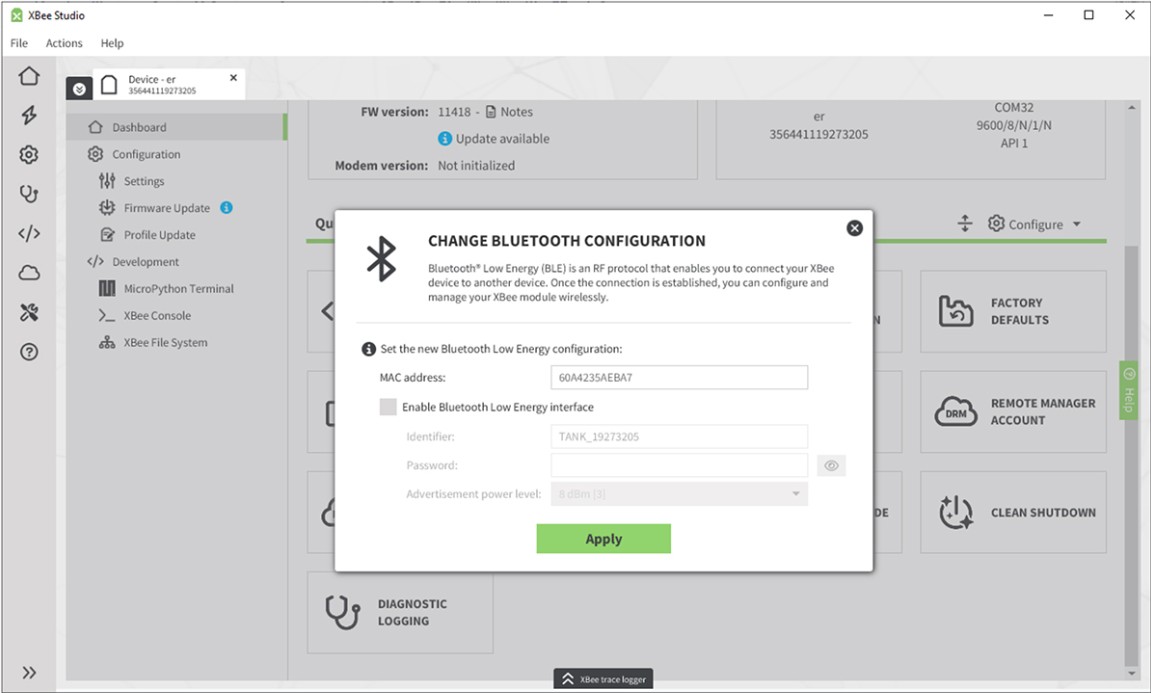Click the Home icon in left sidebar
This screenshot has width=1151, height=693.
(x=29, y=76)
